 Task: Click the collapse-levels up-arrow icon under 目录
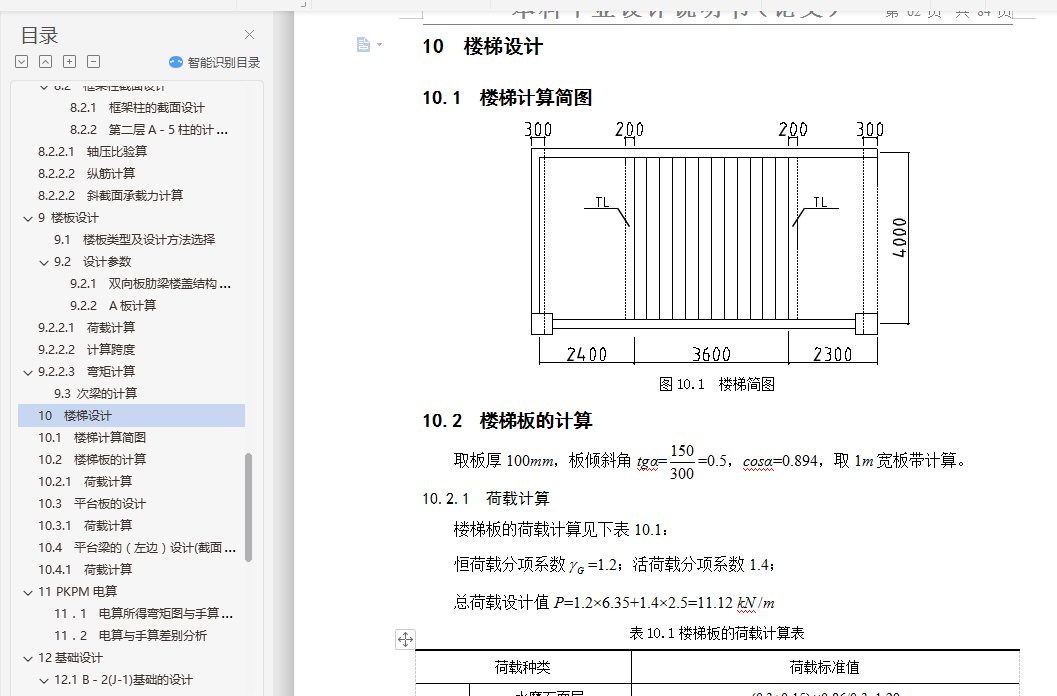coord(45,61)
